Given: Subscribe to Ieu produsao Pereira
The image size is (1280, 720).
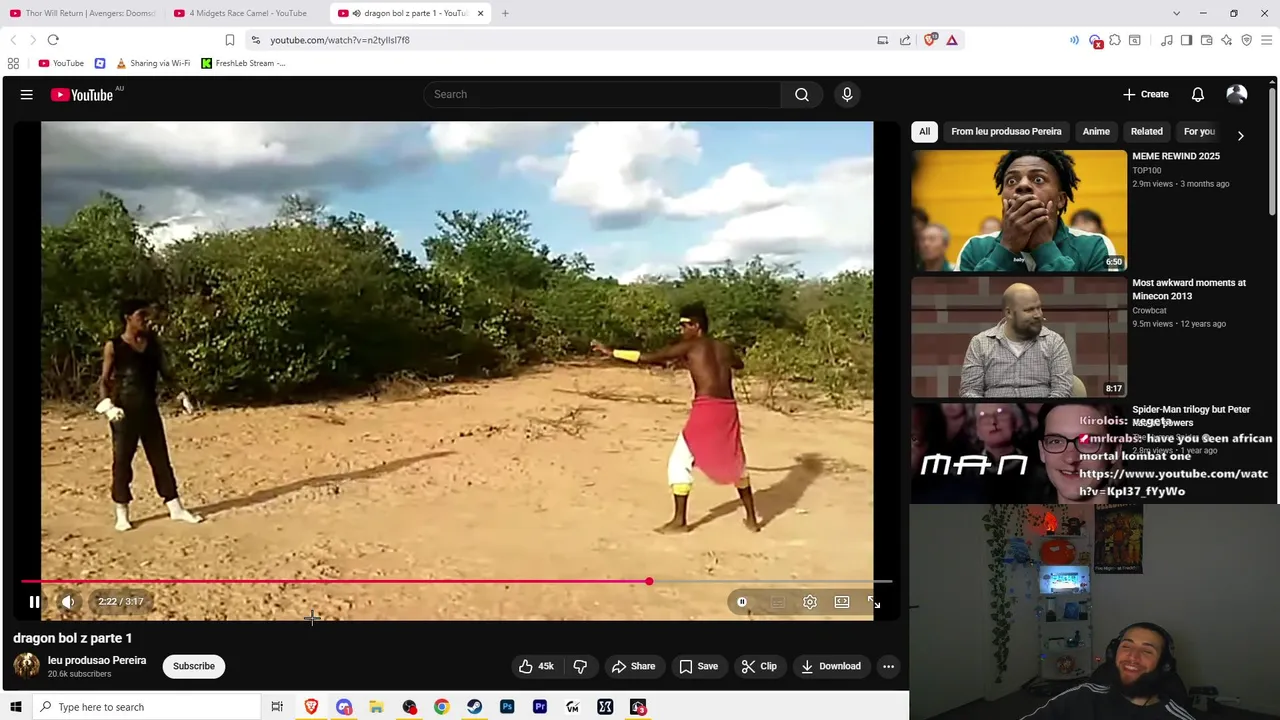Looking at the screenshot, I should (194, 666).
